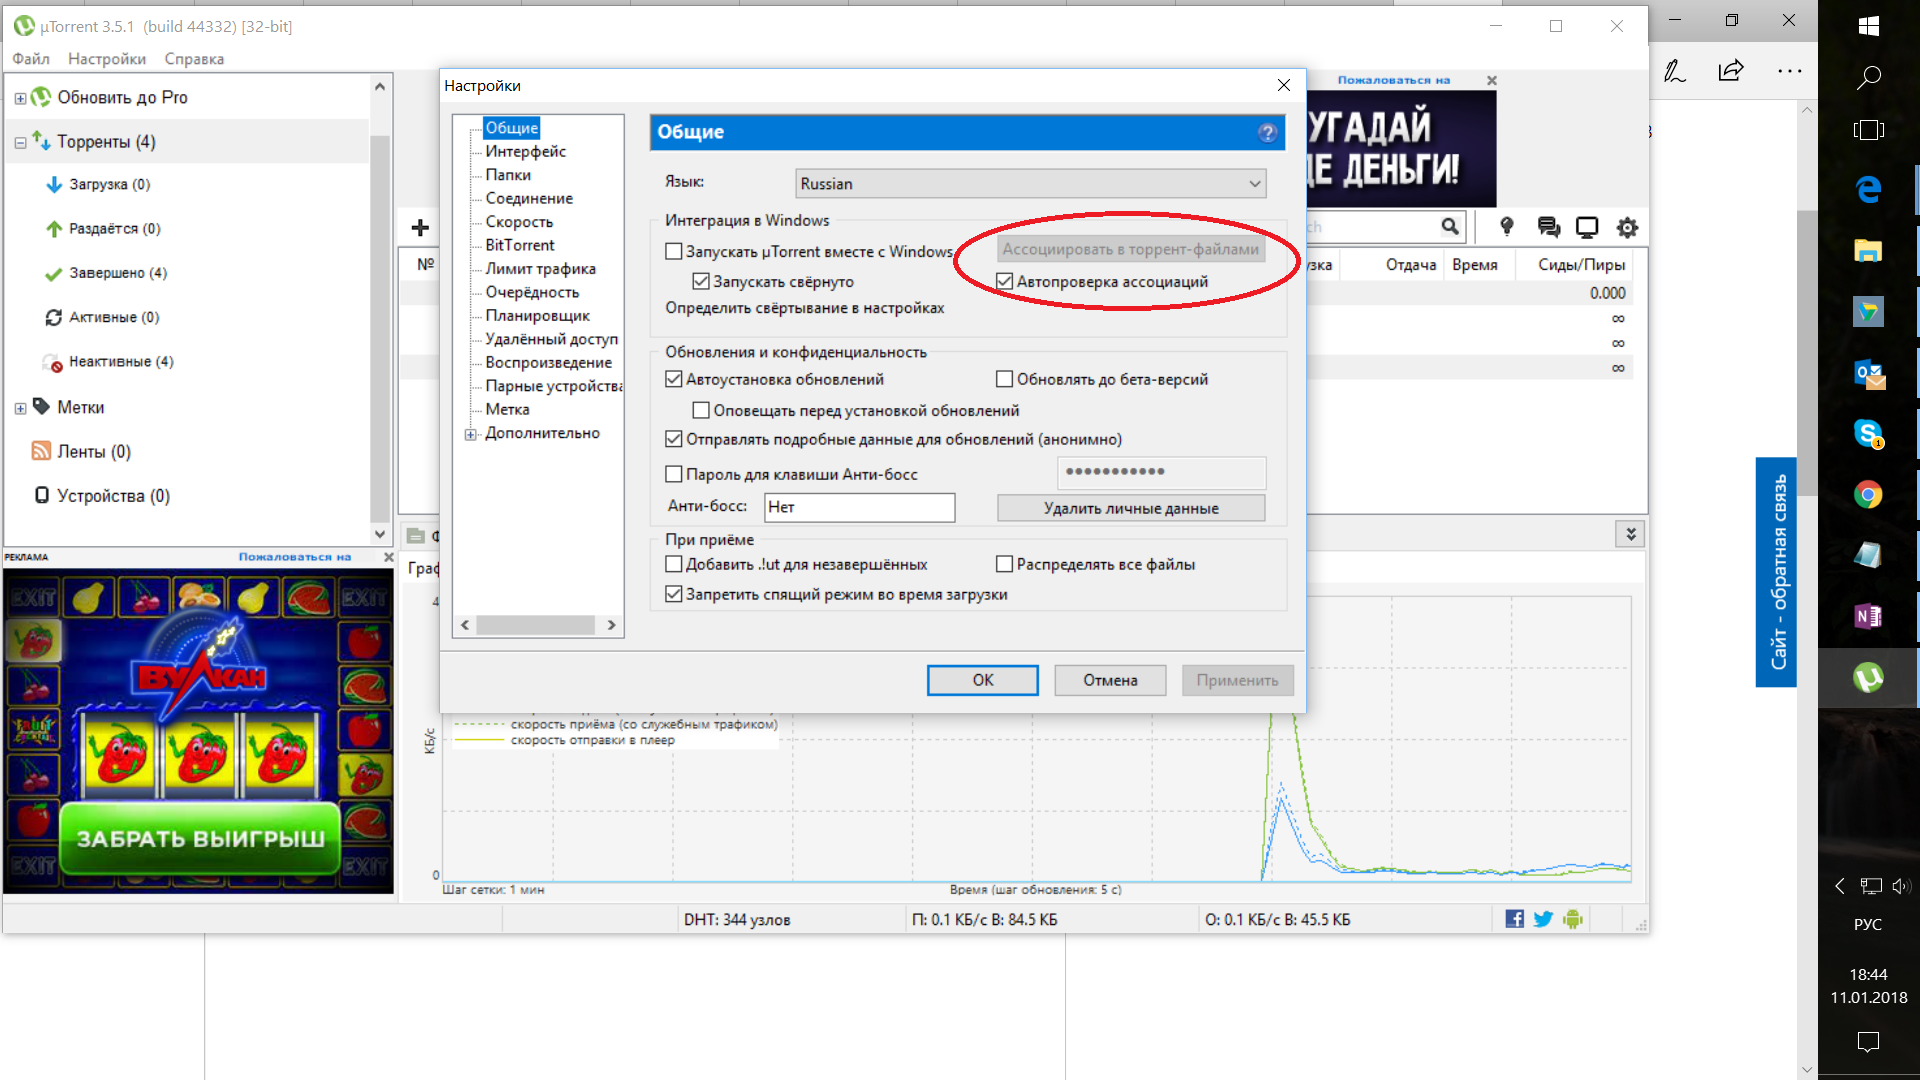This screenshot has width=1920, height=1080.
Task: Open the search magnifier icon in toolbar
Action: click(1450, 227)
